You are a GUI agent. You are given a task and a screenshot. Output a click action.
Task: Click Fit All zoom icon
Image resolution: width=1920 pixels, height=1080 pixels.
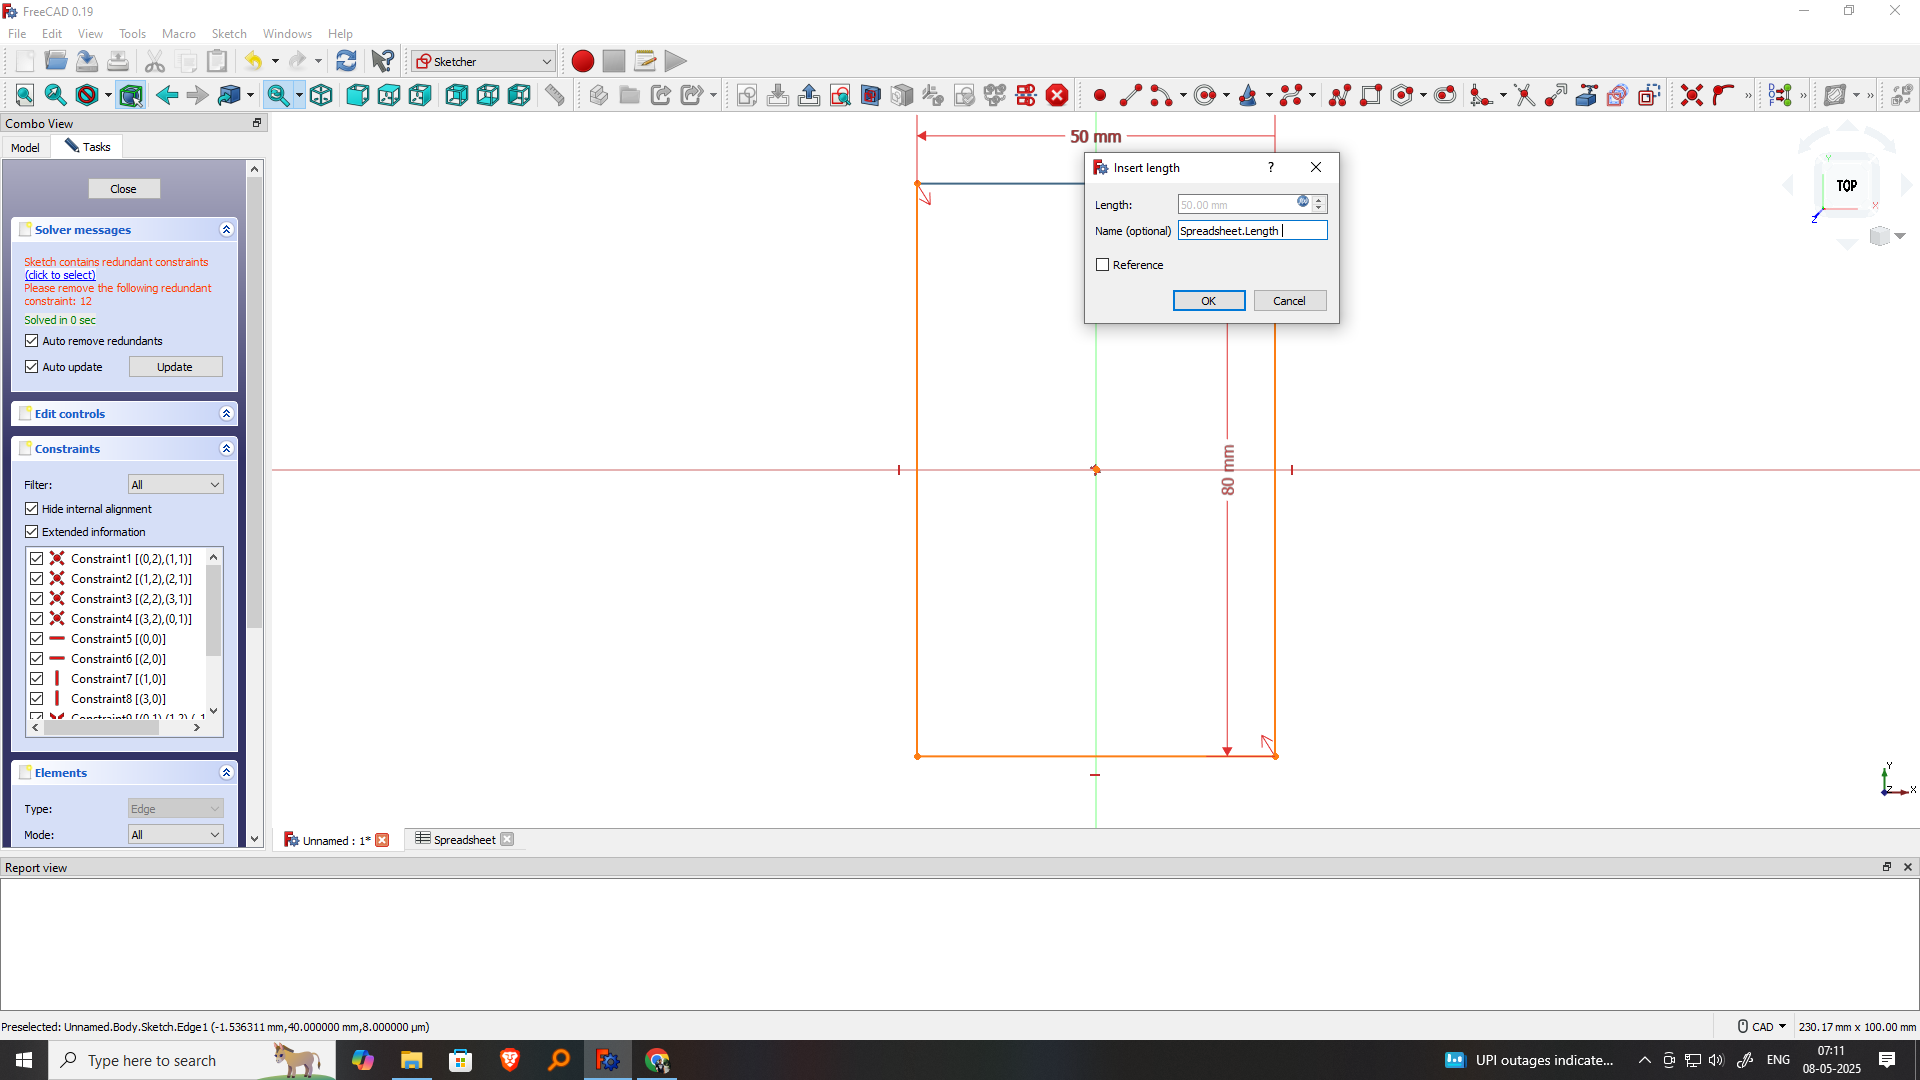click(x=25, y=95)
